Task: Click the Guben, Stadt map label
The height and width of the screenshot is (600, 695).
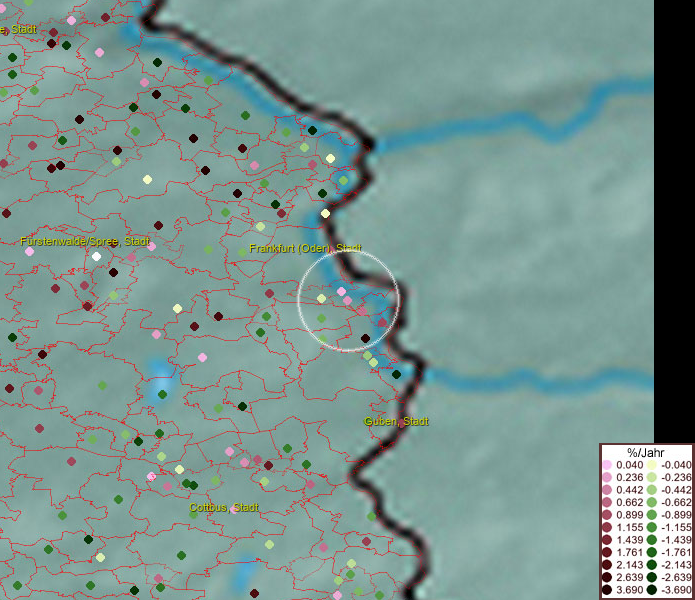Action: point(396,421)
